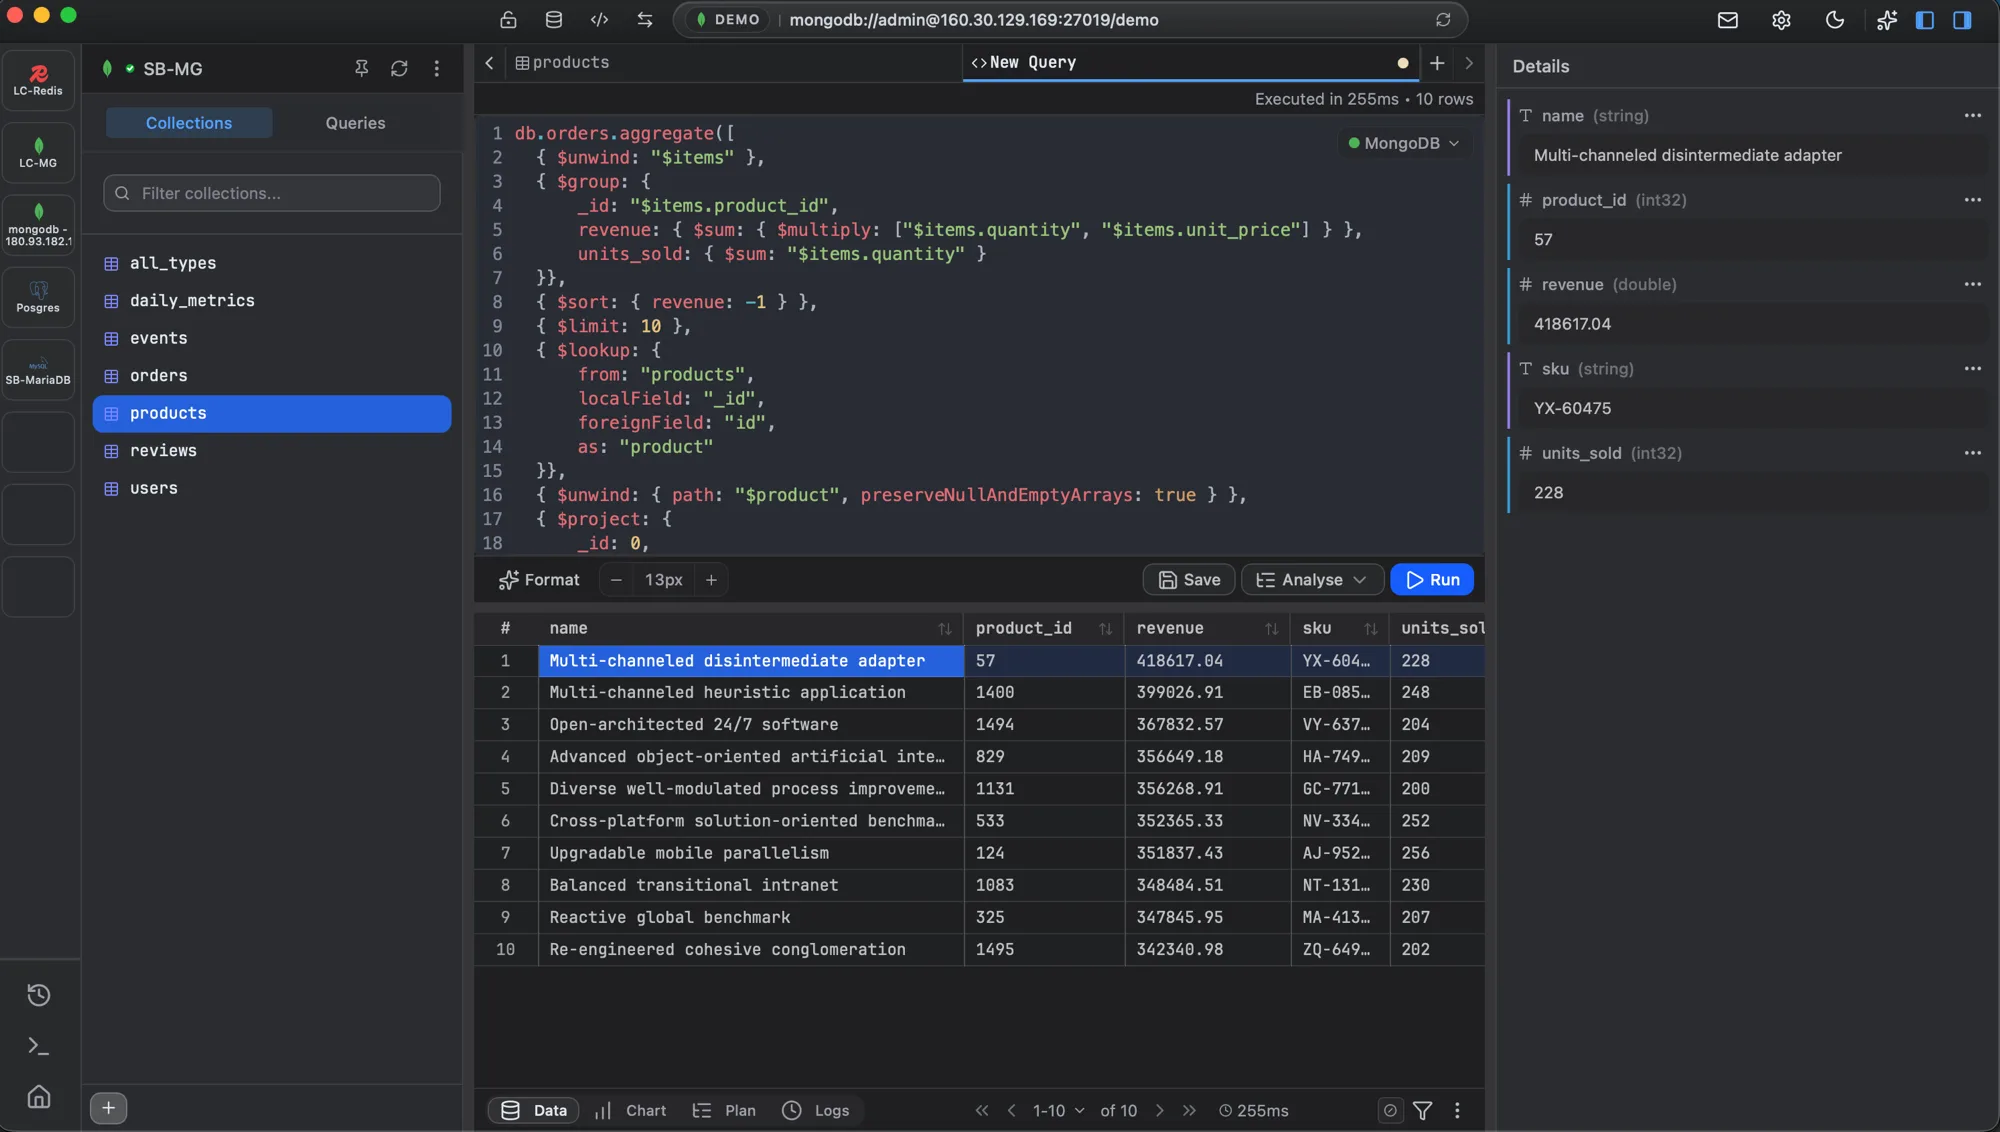Go to home screen icon

38,1096
